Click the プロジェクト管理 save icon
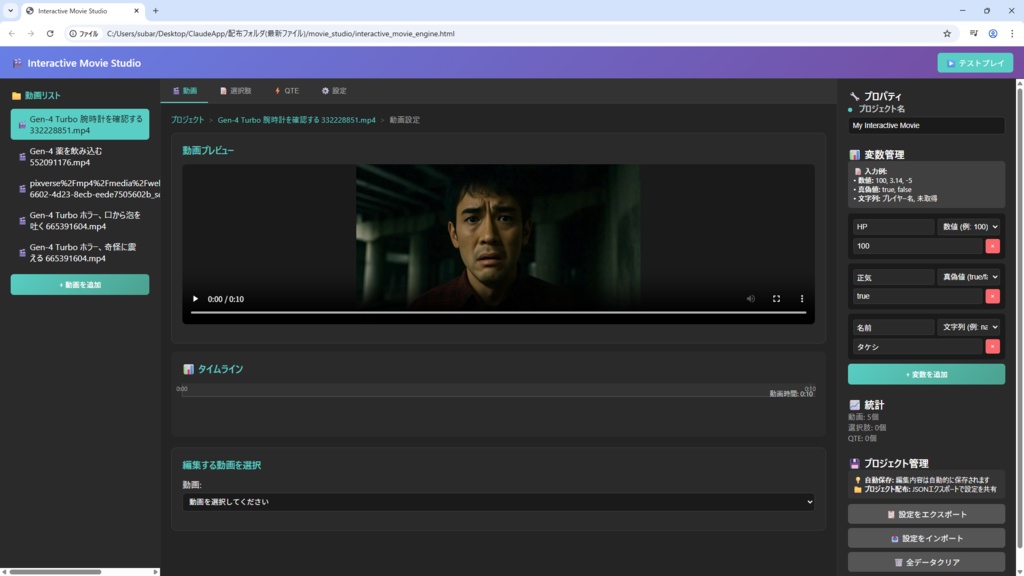Screen dimensions: 1024x576 [854, 463]
